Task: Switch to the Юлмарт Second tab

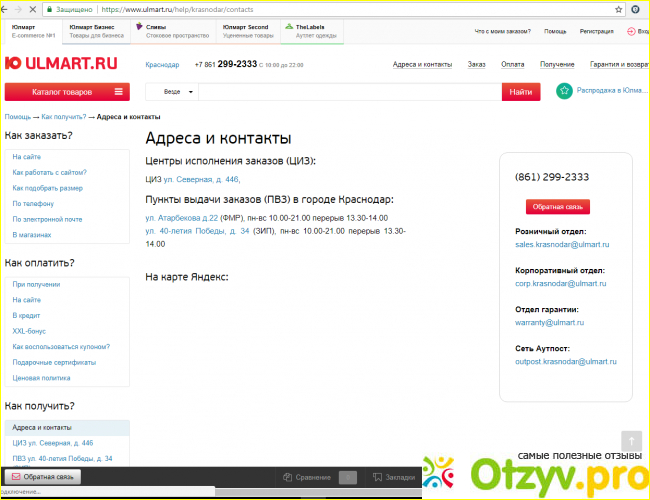Action: click(248, 31)
